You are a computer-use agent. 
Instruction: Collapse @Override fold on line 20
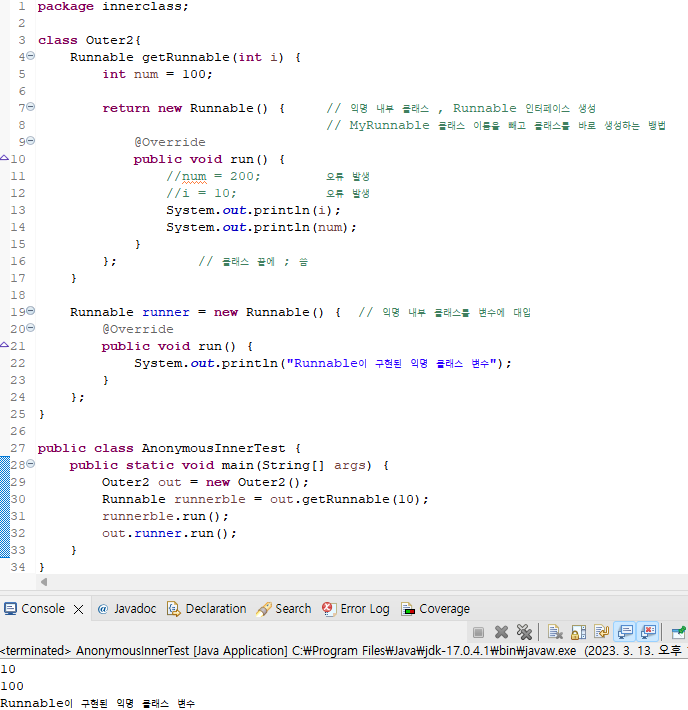(x=30, y=328)
